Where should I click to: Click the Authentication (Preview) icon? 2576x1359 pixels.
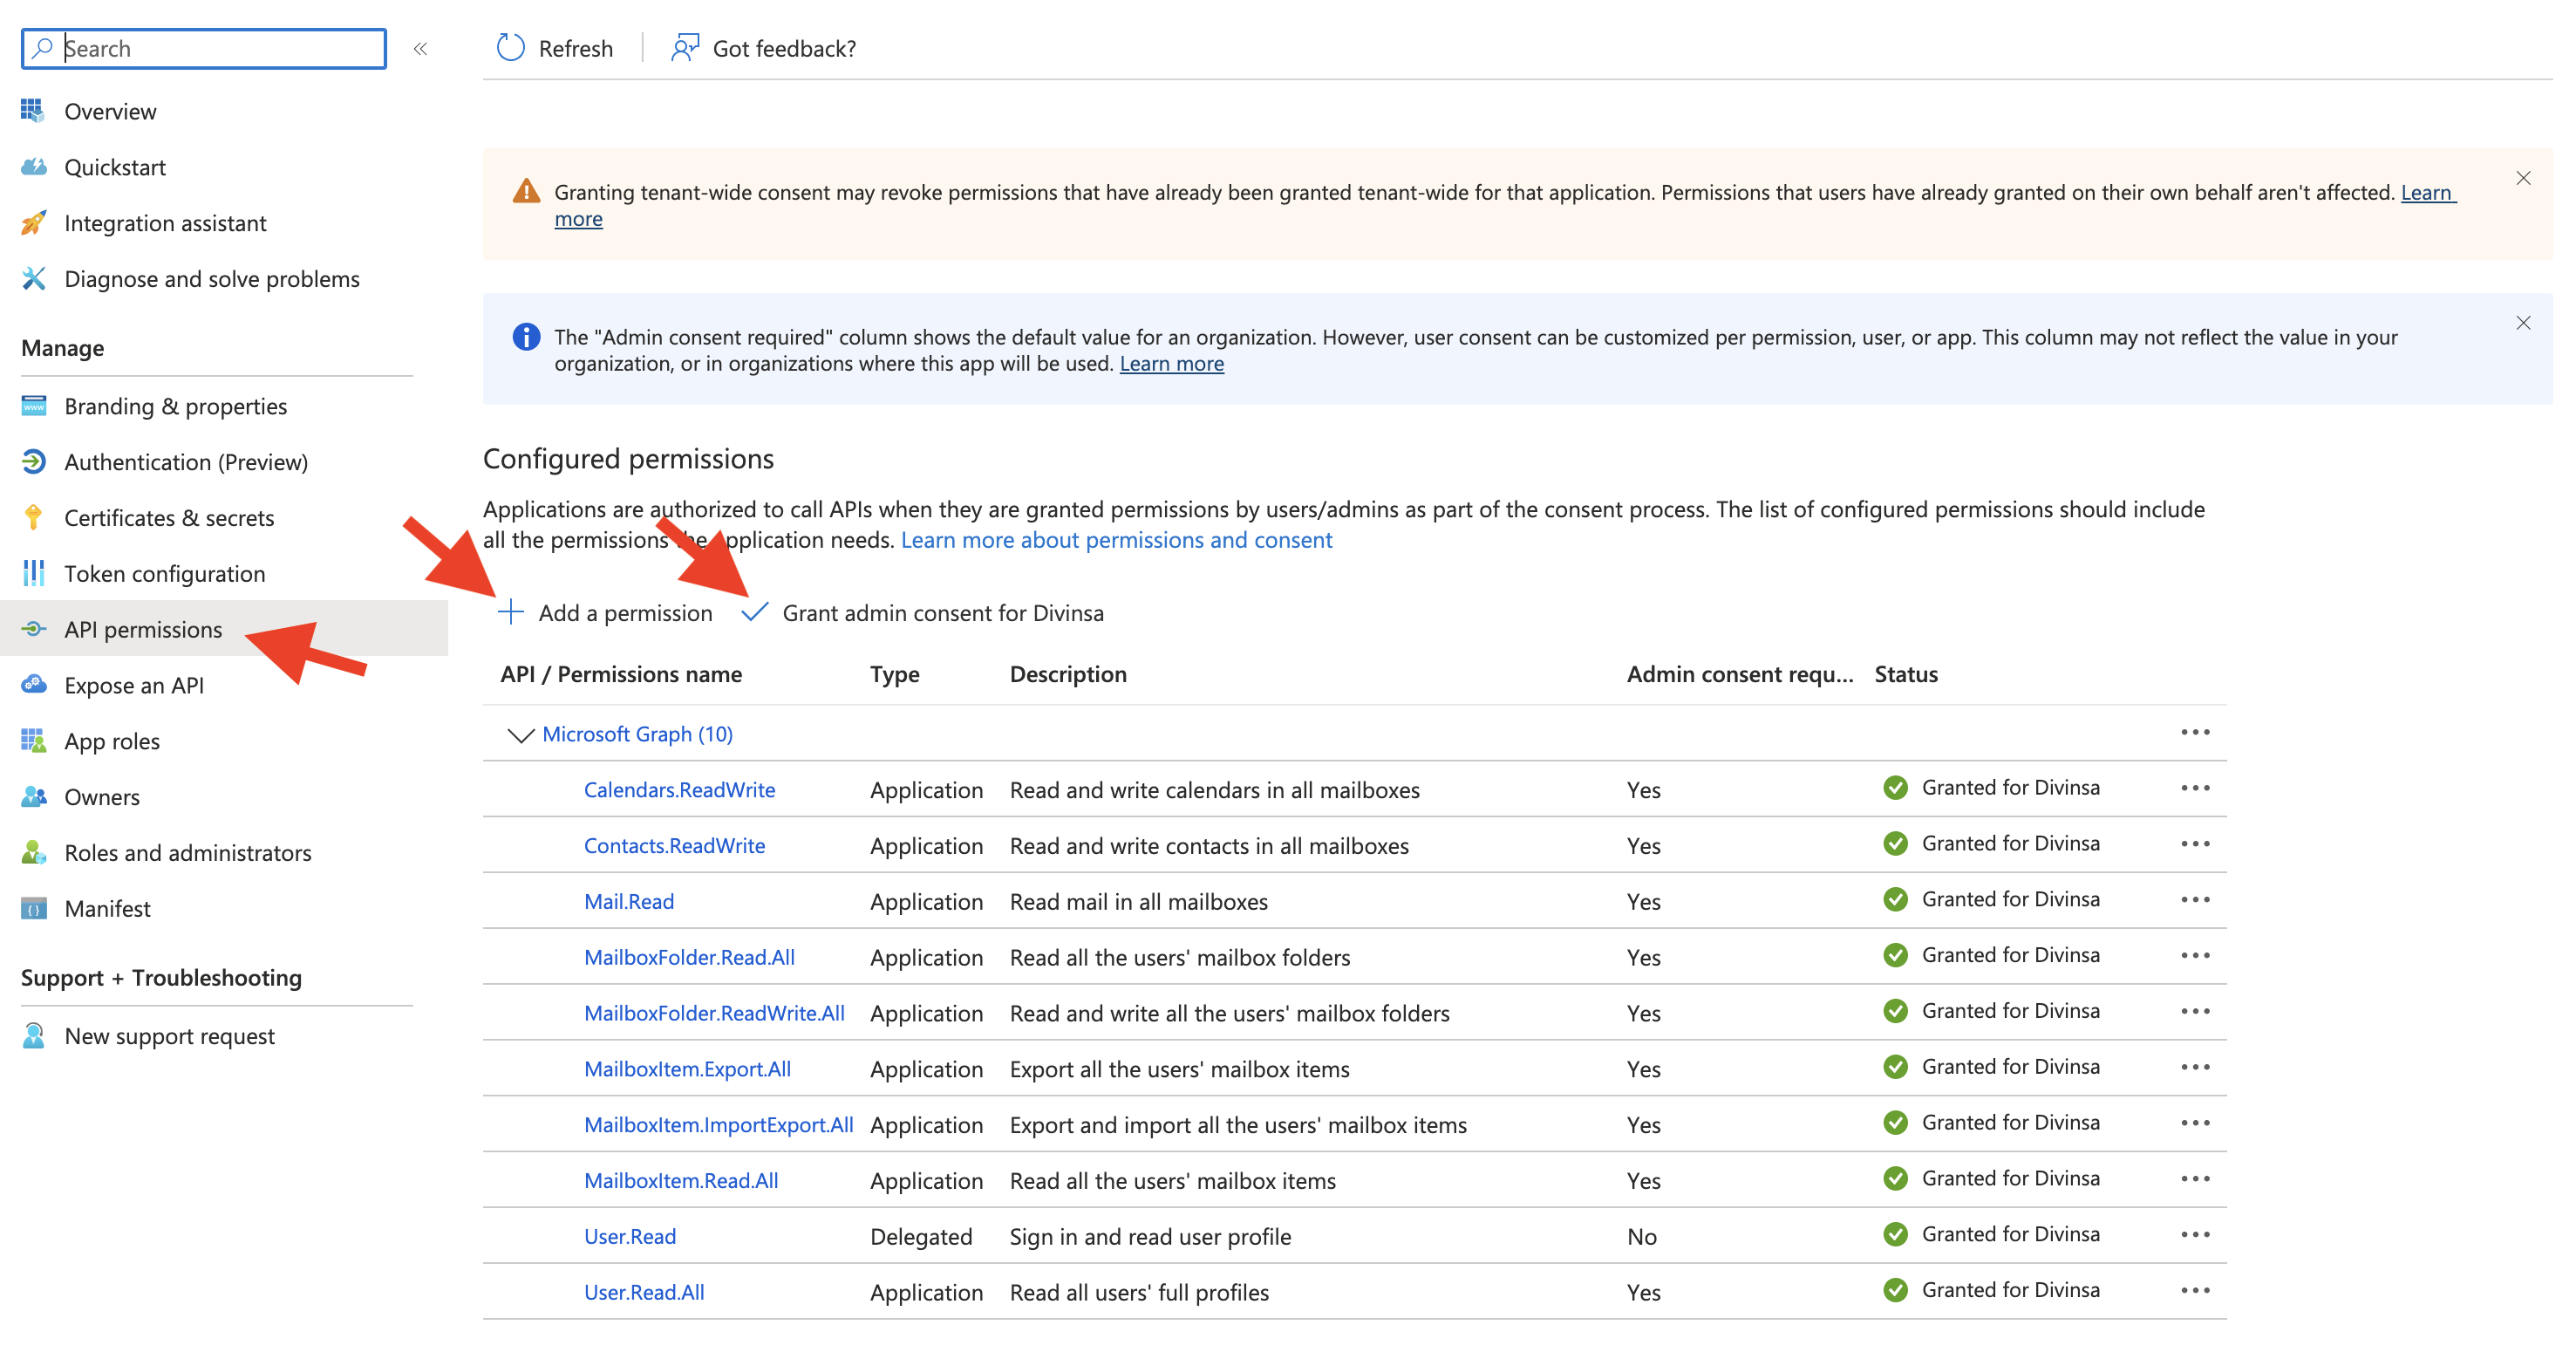[33, 462]
